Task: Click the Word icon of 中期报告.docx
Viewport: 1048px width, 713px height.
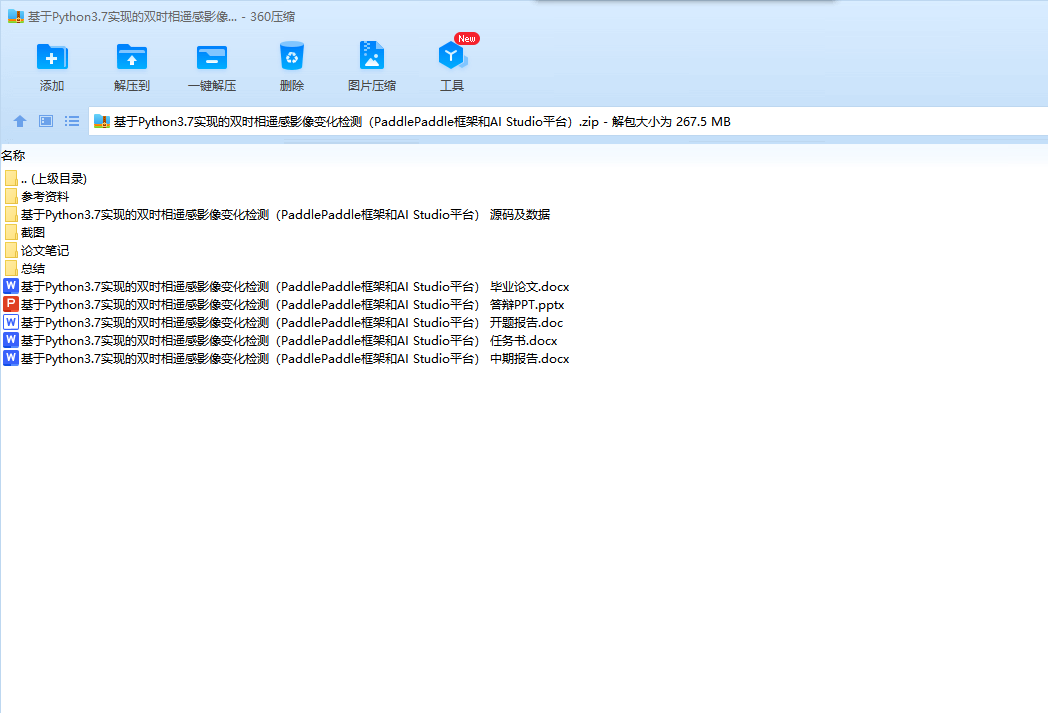Action: click(11, 358)
